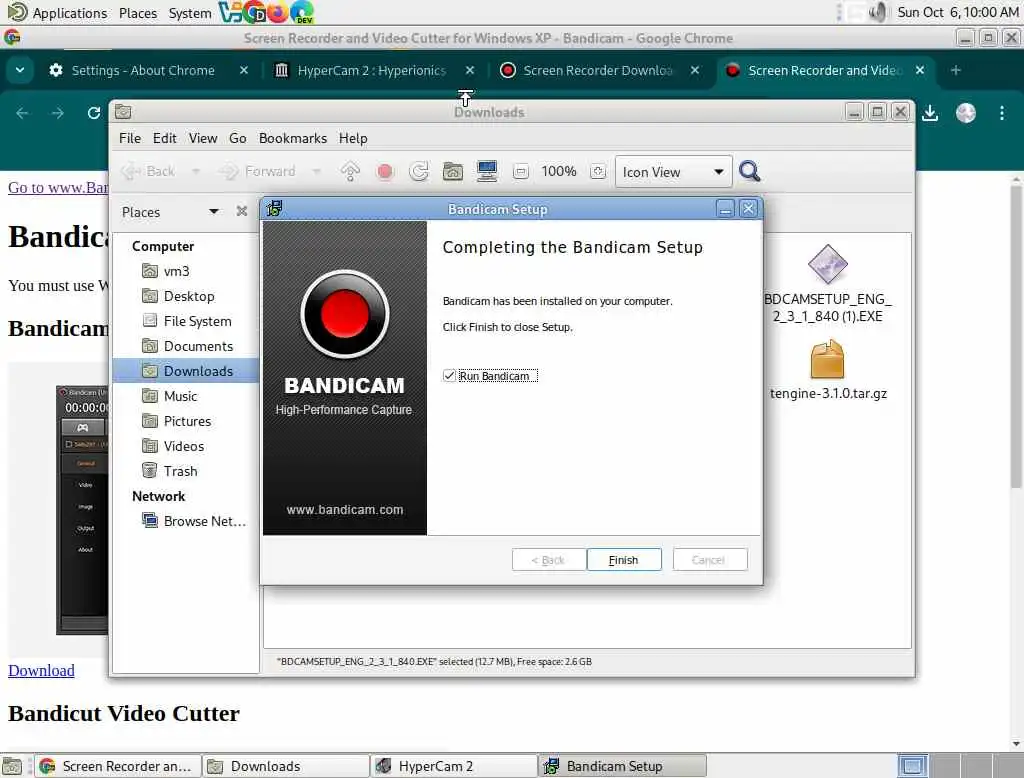Switch to HyperCam 2 taskbar item
Image resolution: width=1024 pixels, height=778 pixels.
click(x=454, y=766)
